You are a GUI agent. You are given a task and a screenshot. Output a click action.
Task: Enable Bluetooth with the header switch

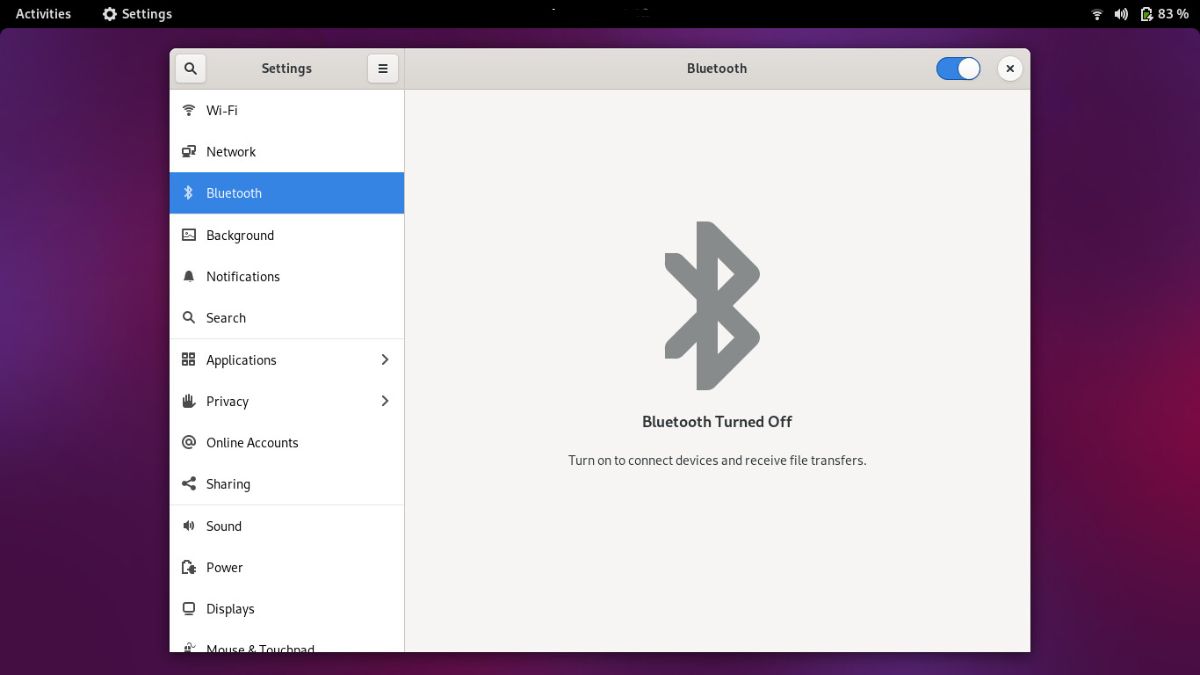point(958,68)
